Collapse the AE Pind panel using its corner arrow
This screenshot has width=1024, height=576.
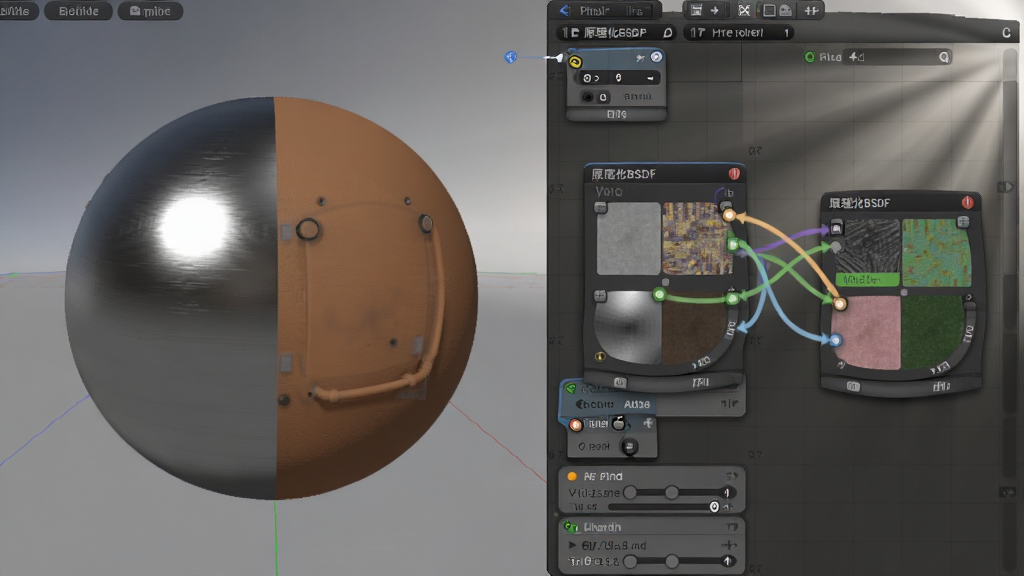click(731, 476)
